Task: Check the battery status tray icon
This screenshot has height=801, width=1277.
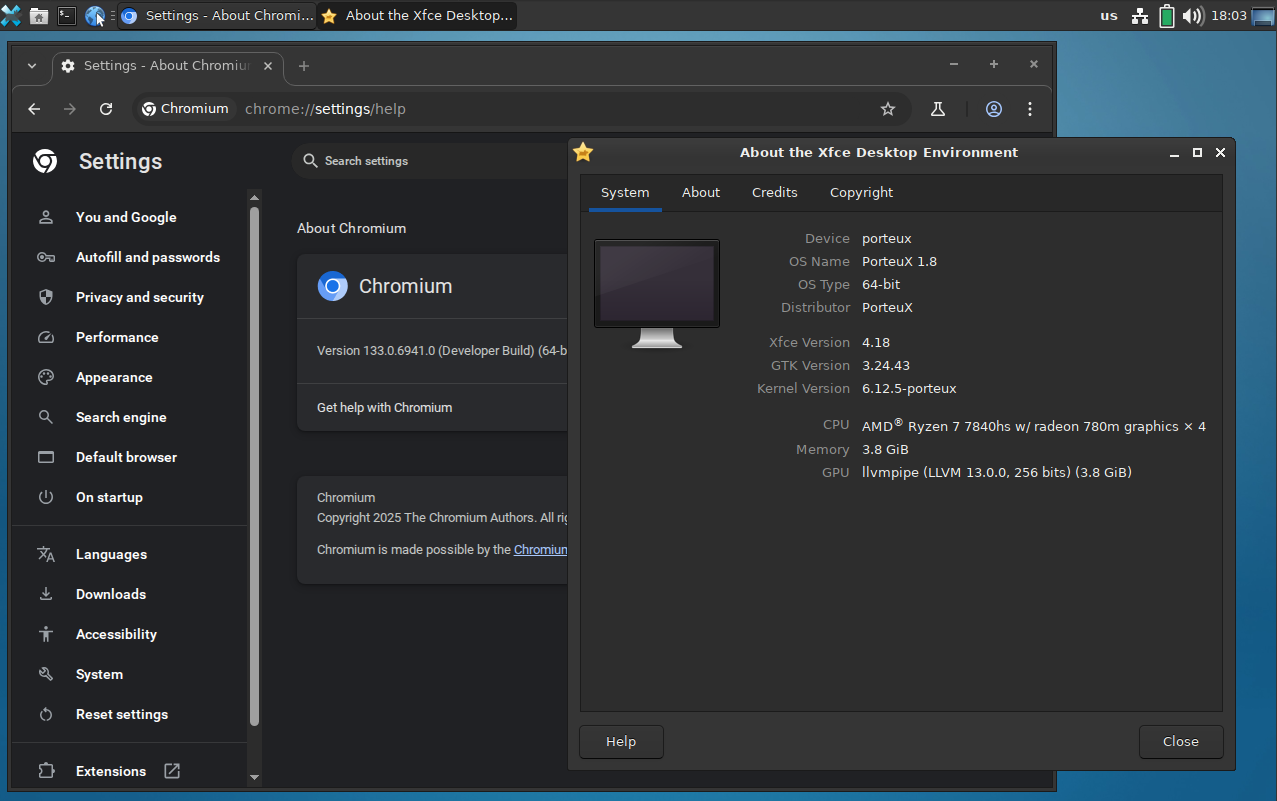Action: coord(1166,15)
